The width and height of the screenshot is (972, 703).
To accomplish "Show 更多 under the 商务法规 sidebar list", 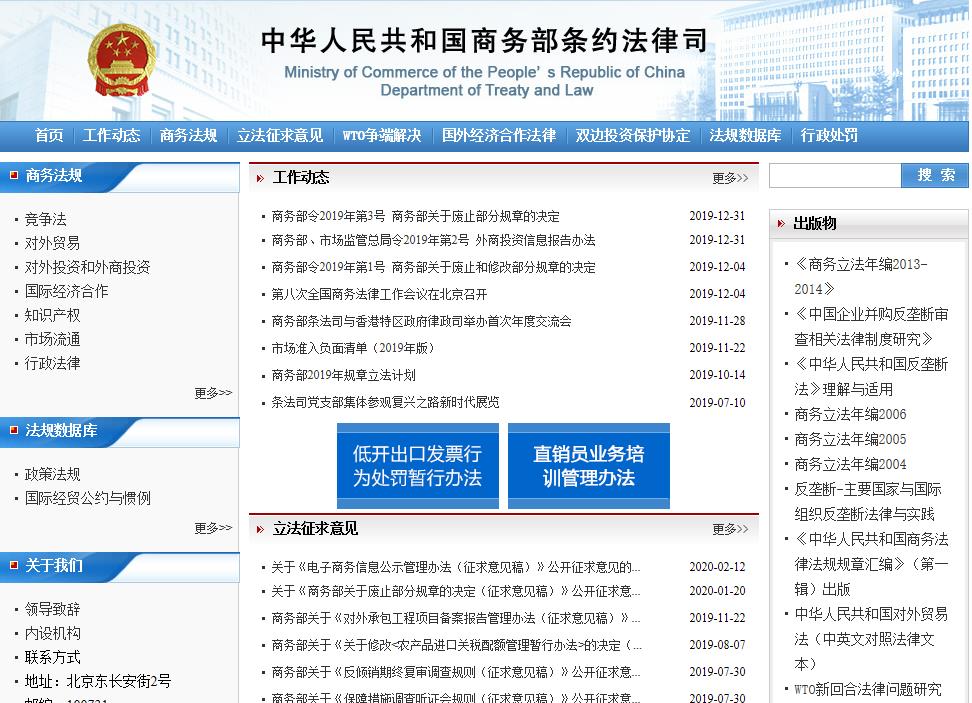I will tap(212, 393).
